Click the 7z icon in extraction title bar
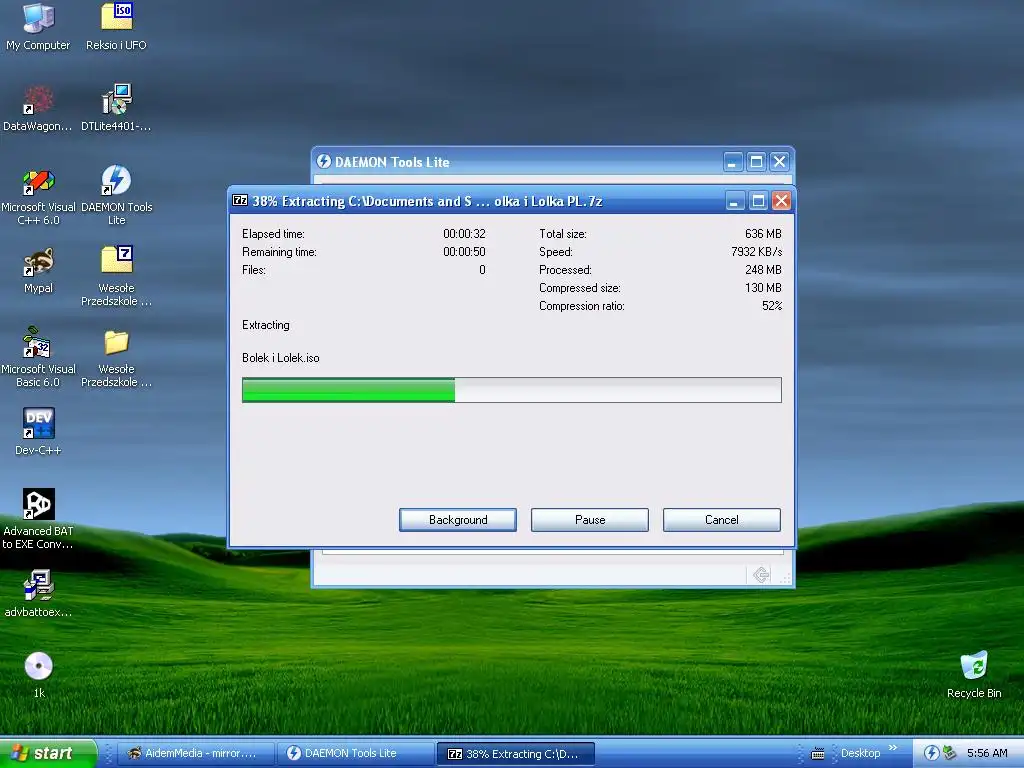Screen dimensions: 1024x768 tap(240, 200)
